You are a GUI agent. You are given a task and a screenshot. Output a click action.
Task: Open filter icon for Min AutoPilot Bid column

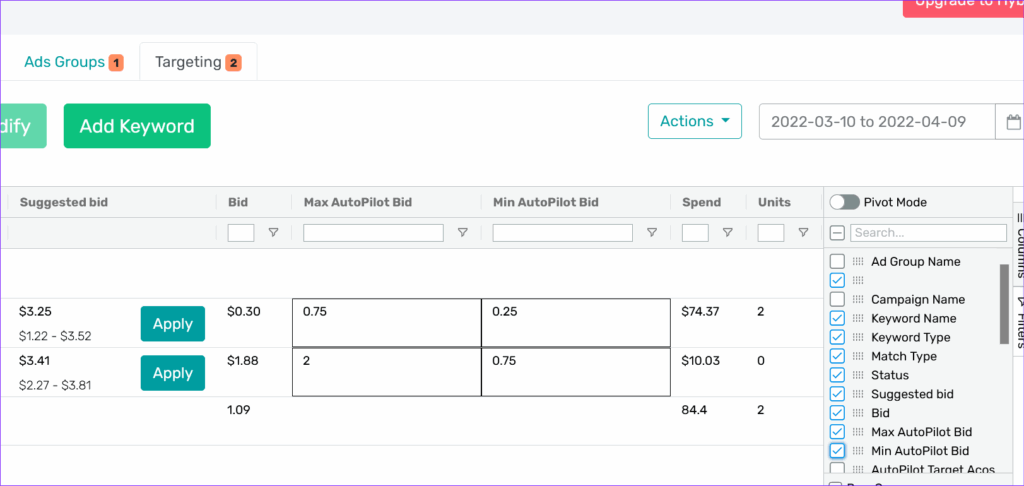[652, 233]
